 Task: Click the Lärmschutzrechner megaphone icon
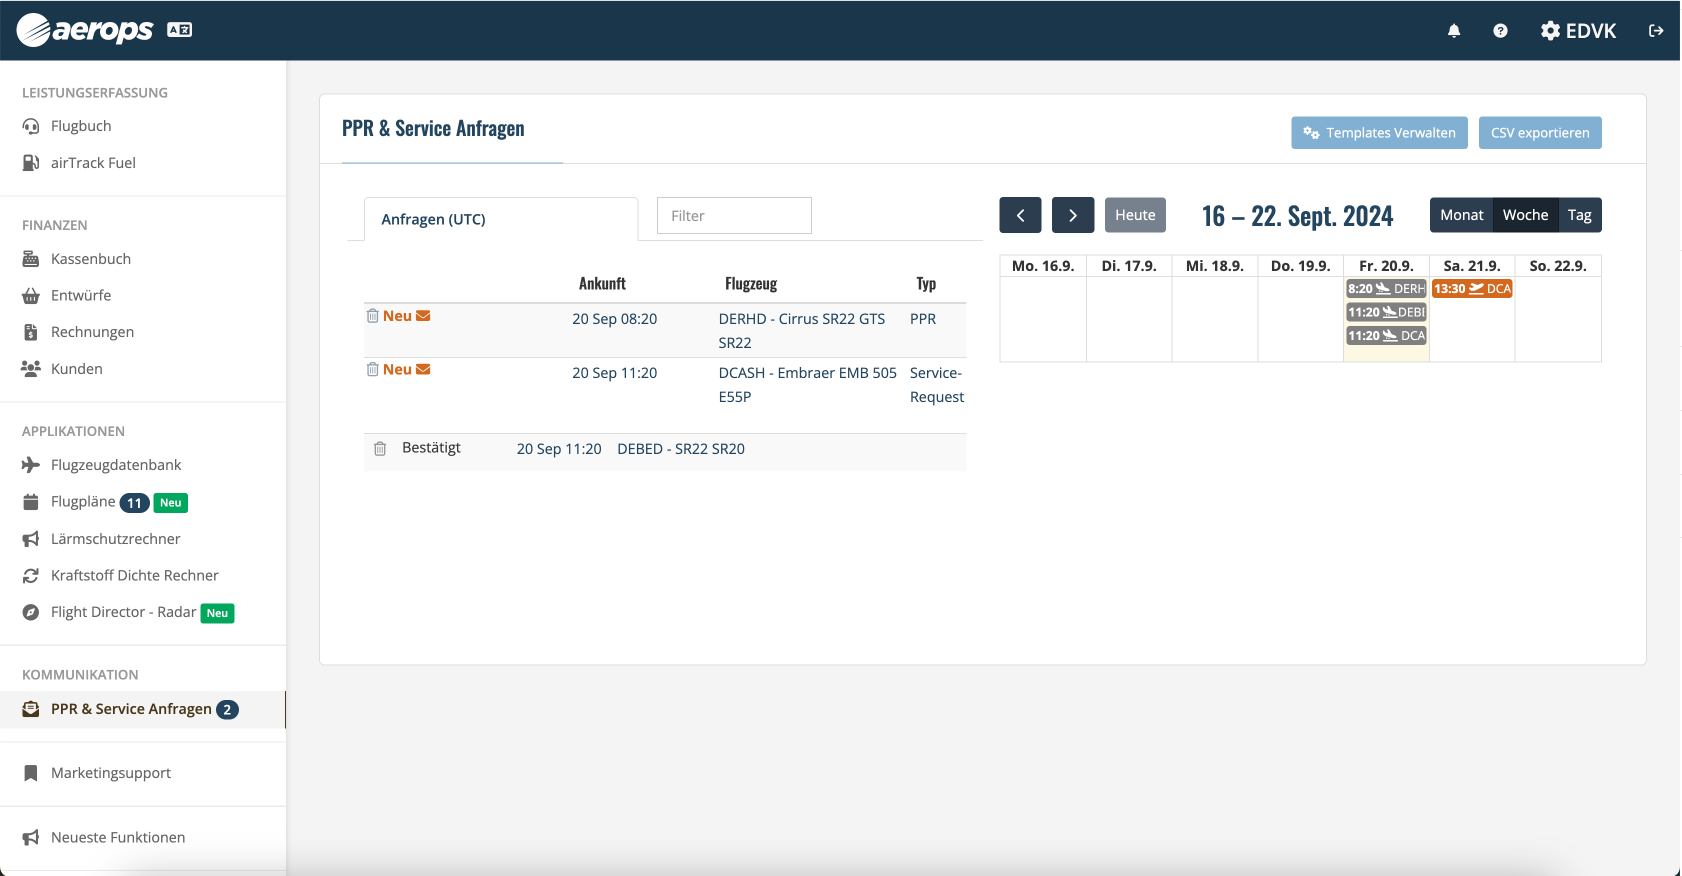[31, 539]
